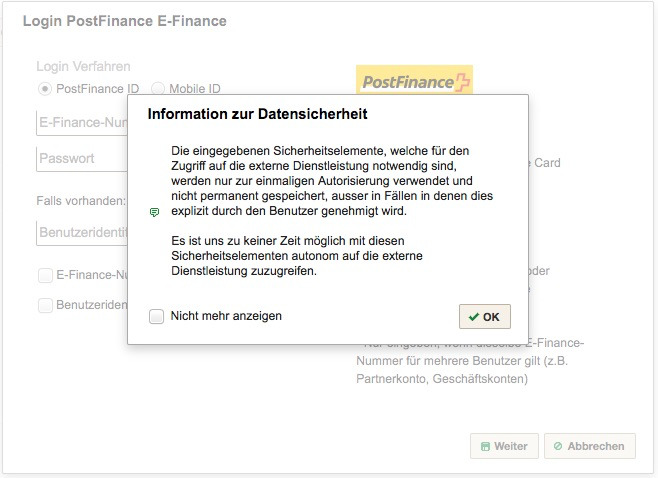
Task: Click the 'Login PostFinance E-Finance' title
Action: point(125,21)
